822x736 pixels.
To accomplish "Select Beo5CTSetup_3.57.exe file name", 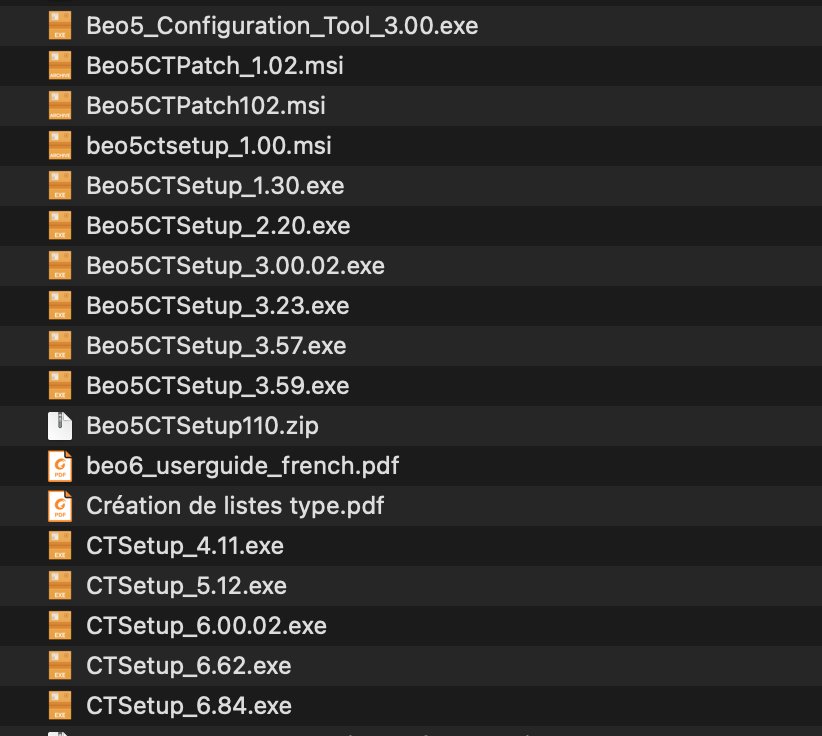I will tap(216, 346).
